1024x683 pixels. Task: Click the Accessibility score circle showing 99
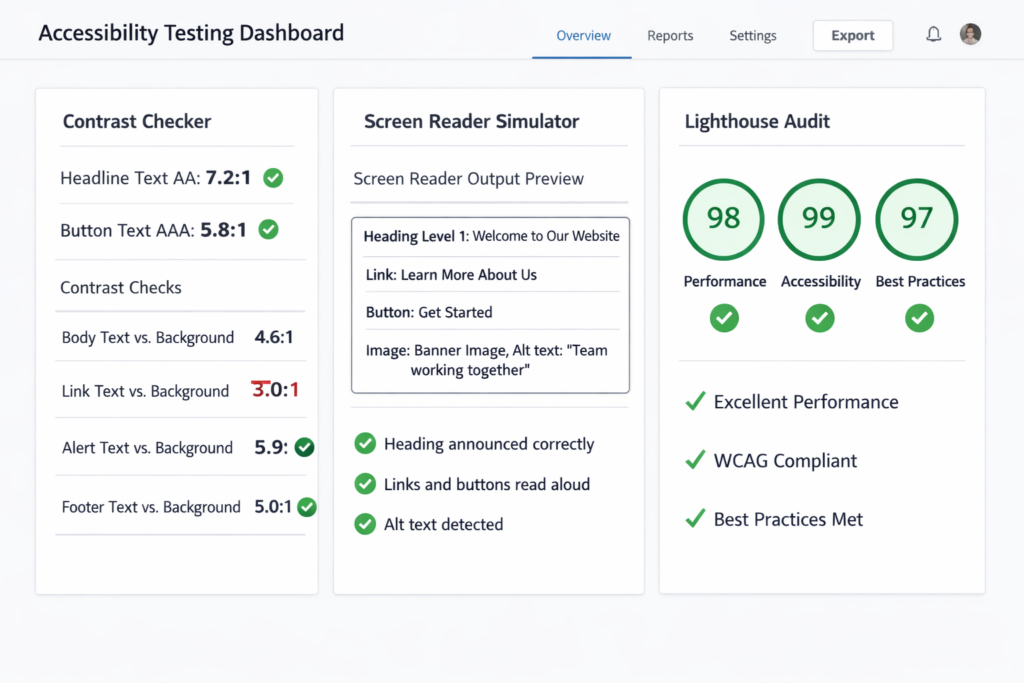pos(819,219)
